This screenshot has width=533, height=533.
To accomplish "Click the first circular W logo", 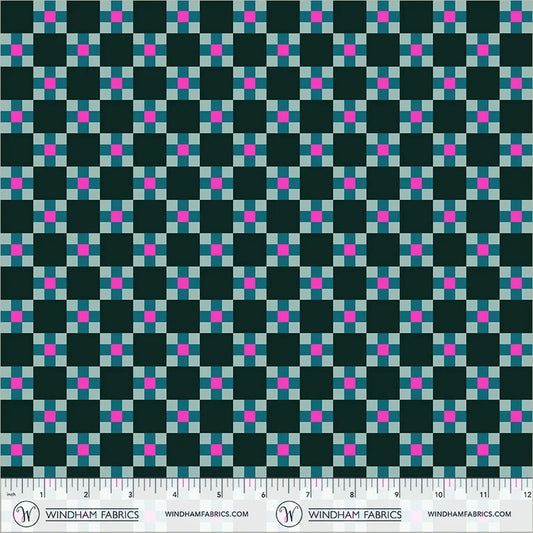I will 26,514.
